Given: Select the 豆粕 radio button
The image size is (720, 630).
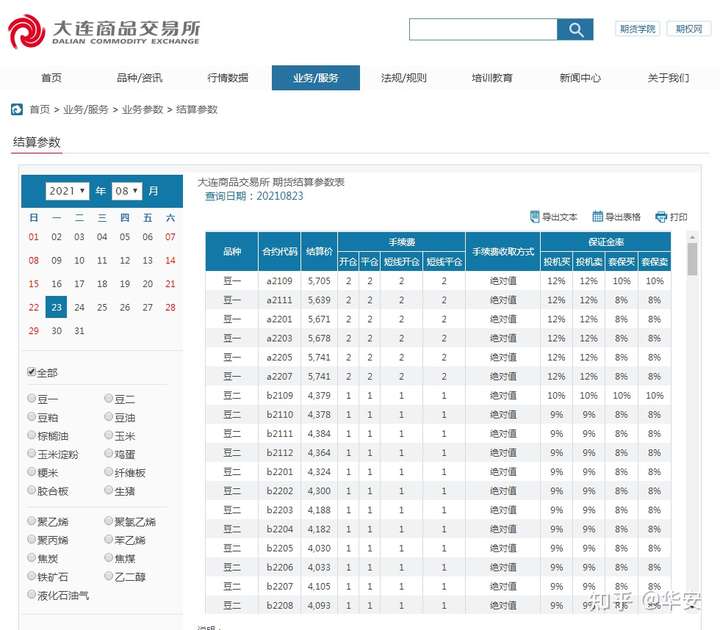Looking at the screenshot, I should click(31, 416).
